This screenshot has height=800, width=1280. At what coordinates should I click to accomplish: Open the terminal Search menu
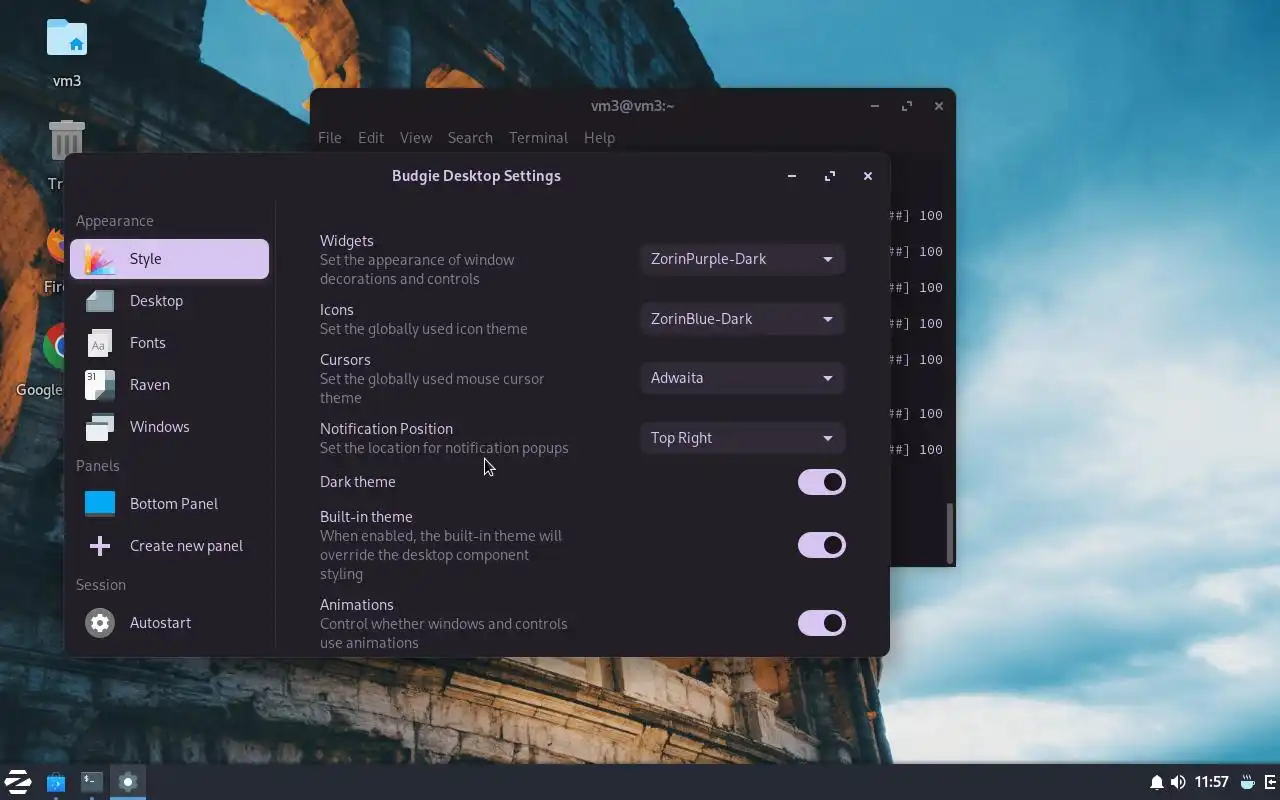pyautogui.click(x=470, y=138)
